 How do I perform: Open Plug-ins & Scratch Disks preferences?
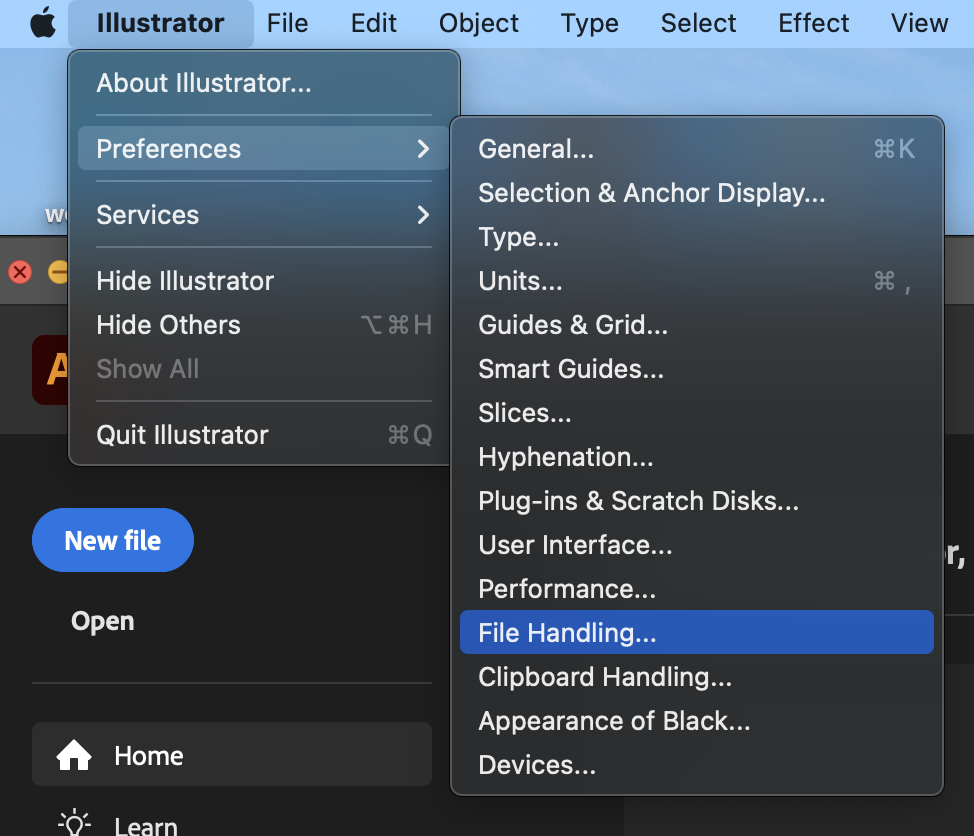(638, 501)
